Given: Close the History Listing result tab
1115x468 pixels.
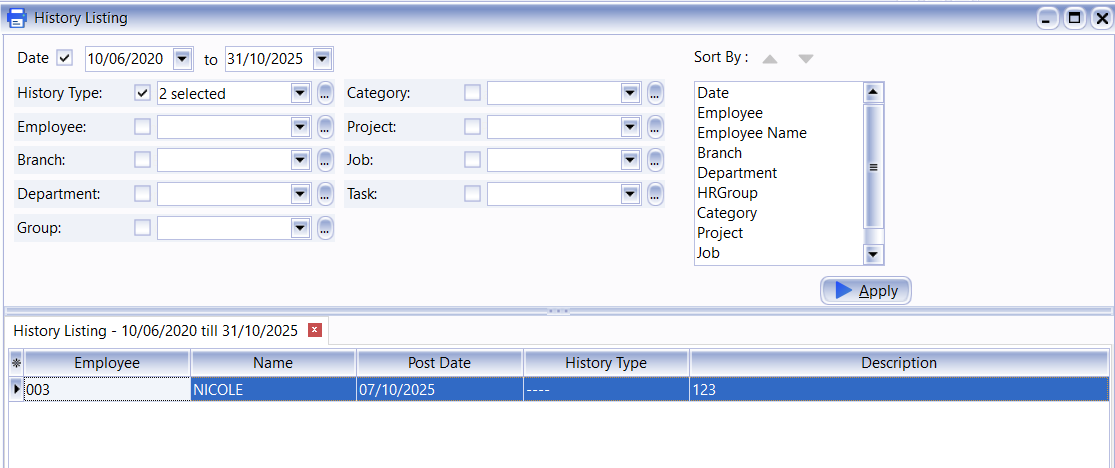Looking at the screenshot, I should click(315, 330).
